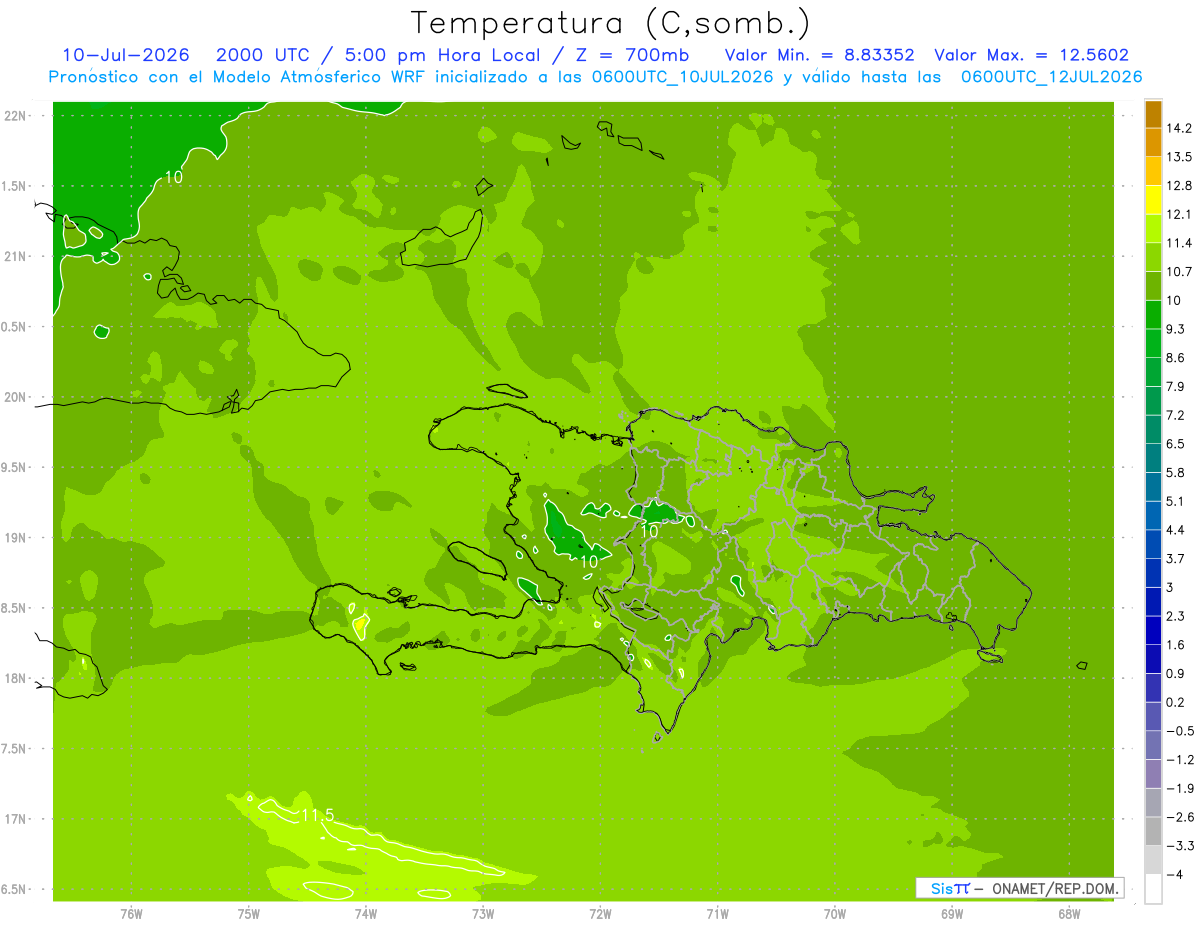Pick the yellow color band between 12.1 and 12.8
This screenshot has width=1200, height=927.
point(1153,200)
